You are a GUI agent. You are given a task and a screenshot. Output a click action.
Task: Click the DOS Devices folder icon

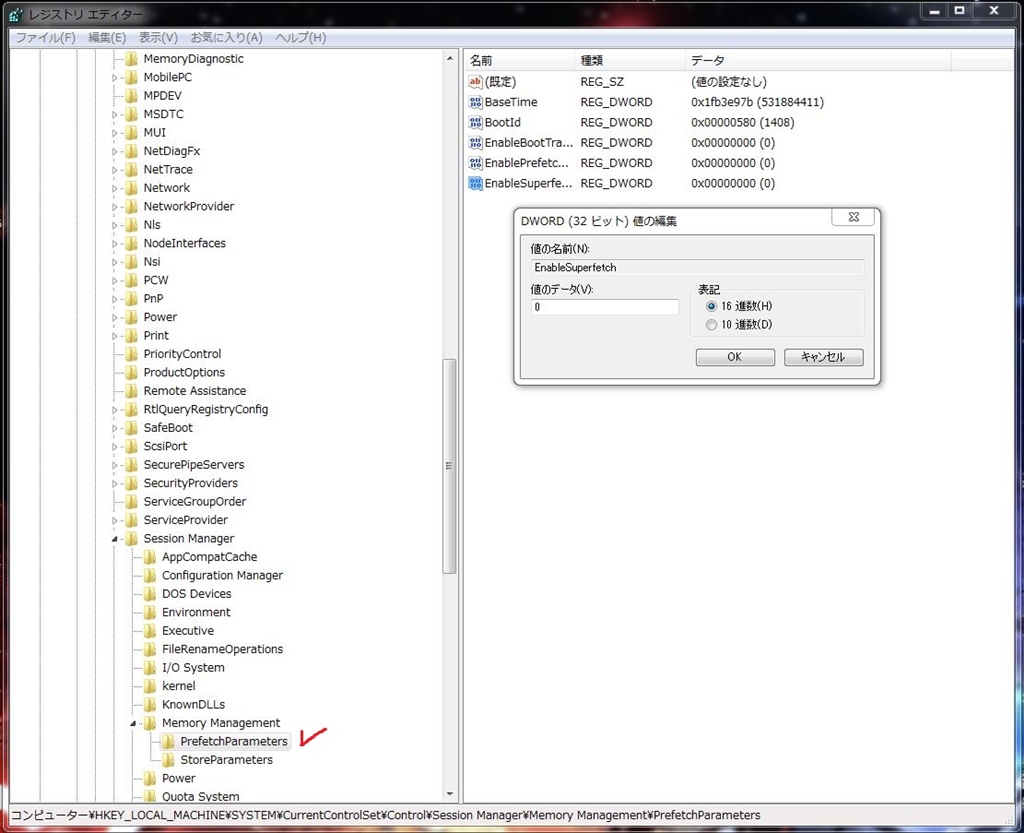click(150, 593)
